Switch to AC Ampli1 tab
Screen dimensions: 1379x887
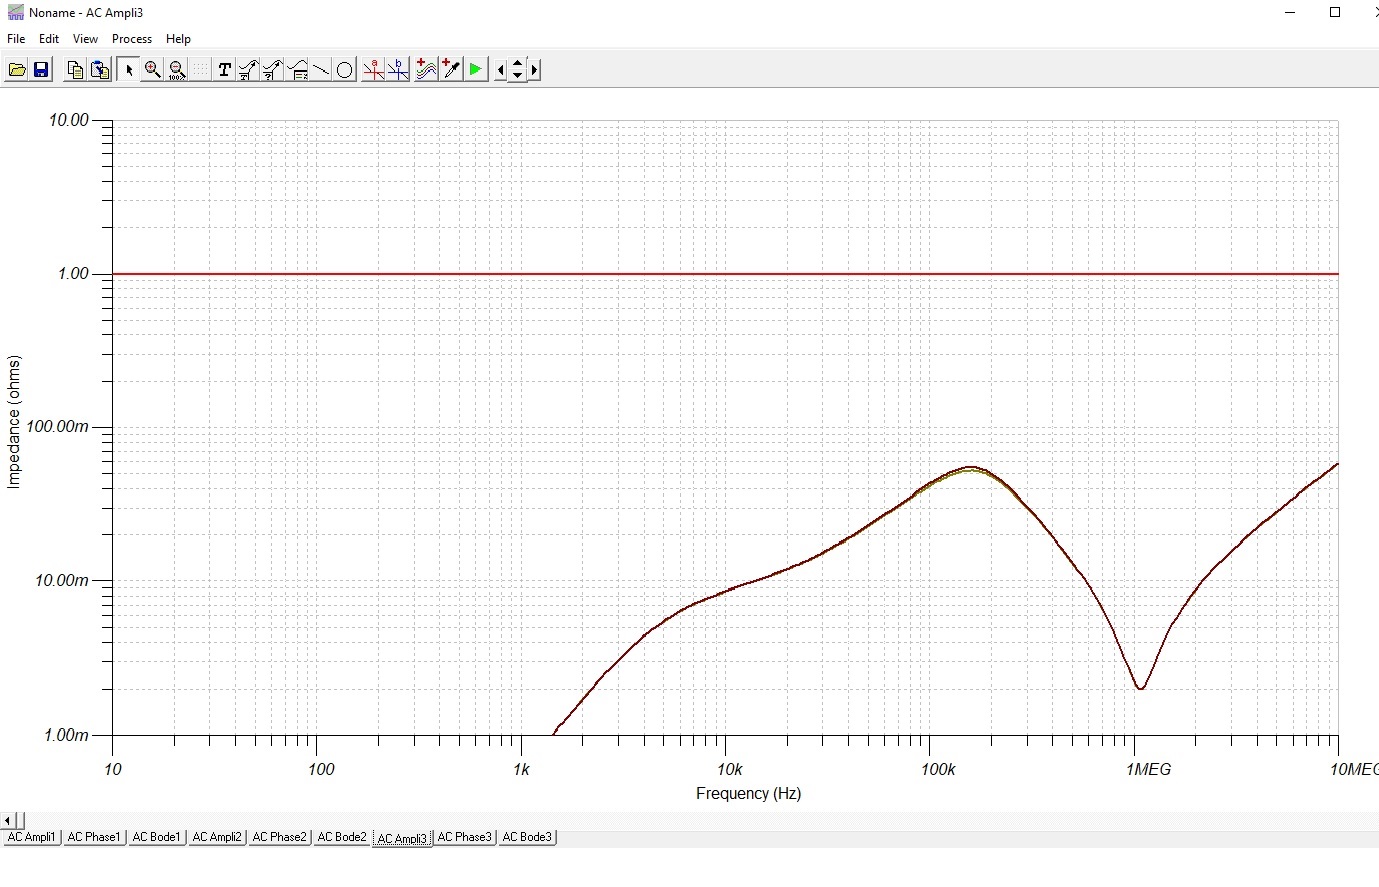click(32, 838)
